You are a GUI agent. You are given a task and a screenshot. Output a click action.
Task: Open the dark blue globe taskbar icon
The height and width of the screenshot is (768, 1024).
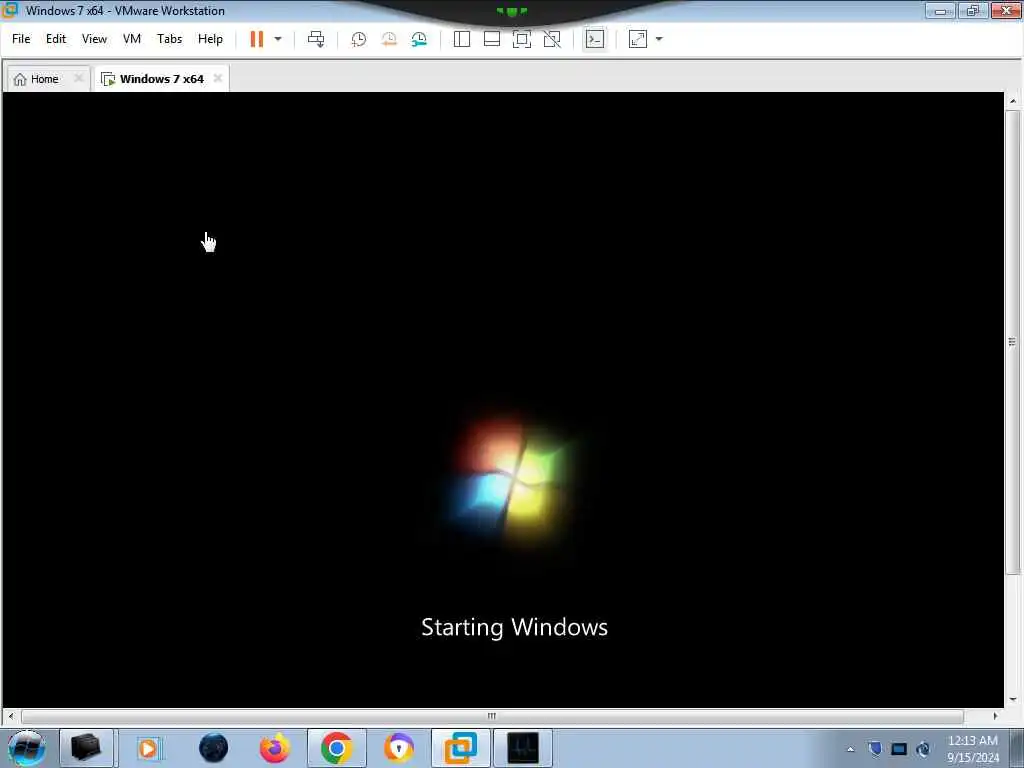click(x=213, y=748)
